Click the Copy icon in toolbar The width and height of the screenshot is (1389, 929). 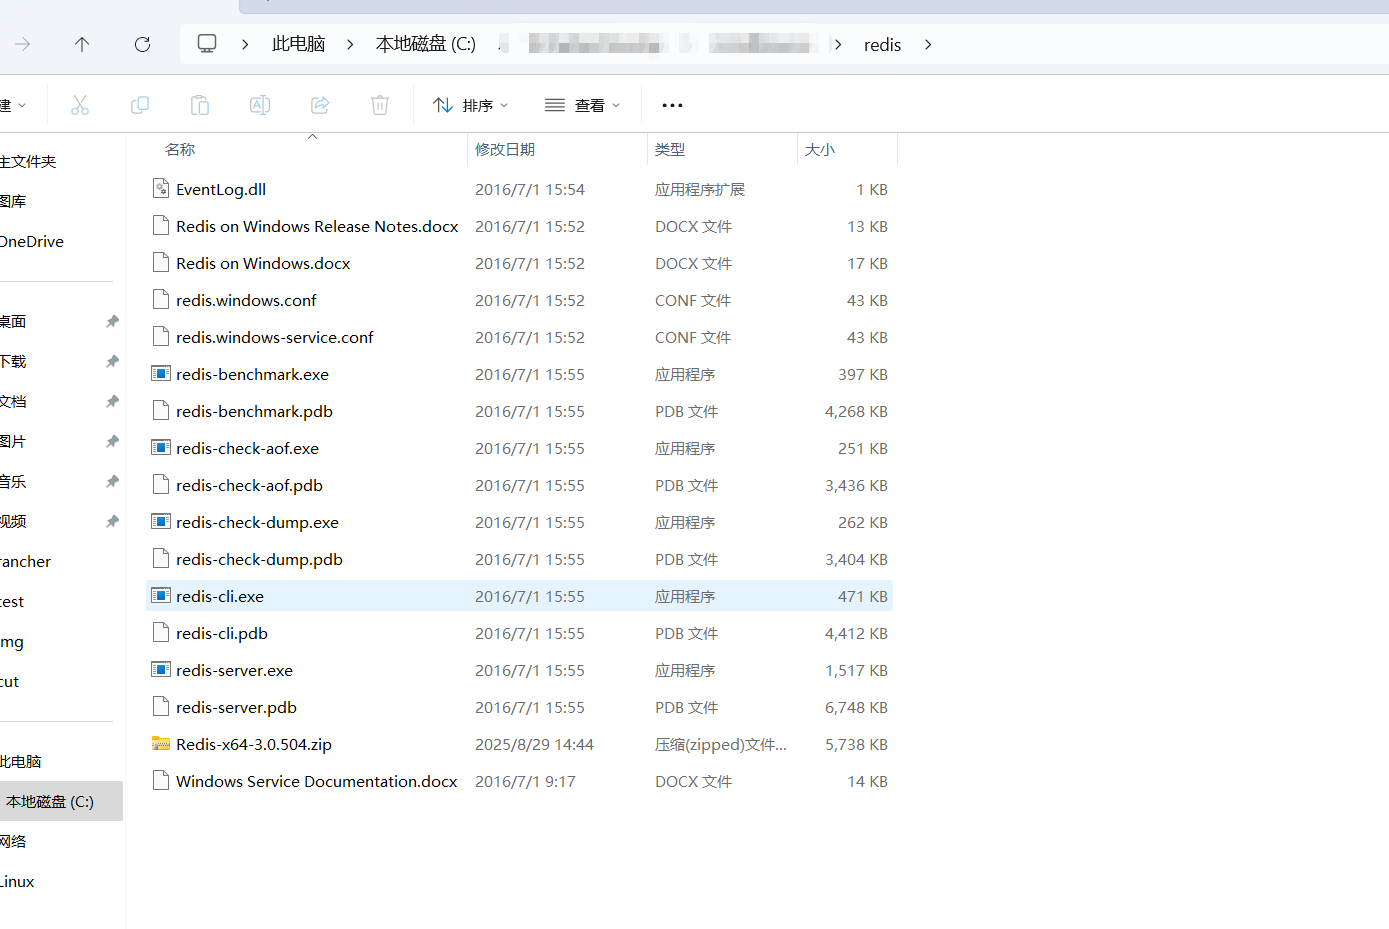coord(140,105)
